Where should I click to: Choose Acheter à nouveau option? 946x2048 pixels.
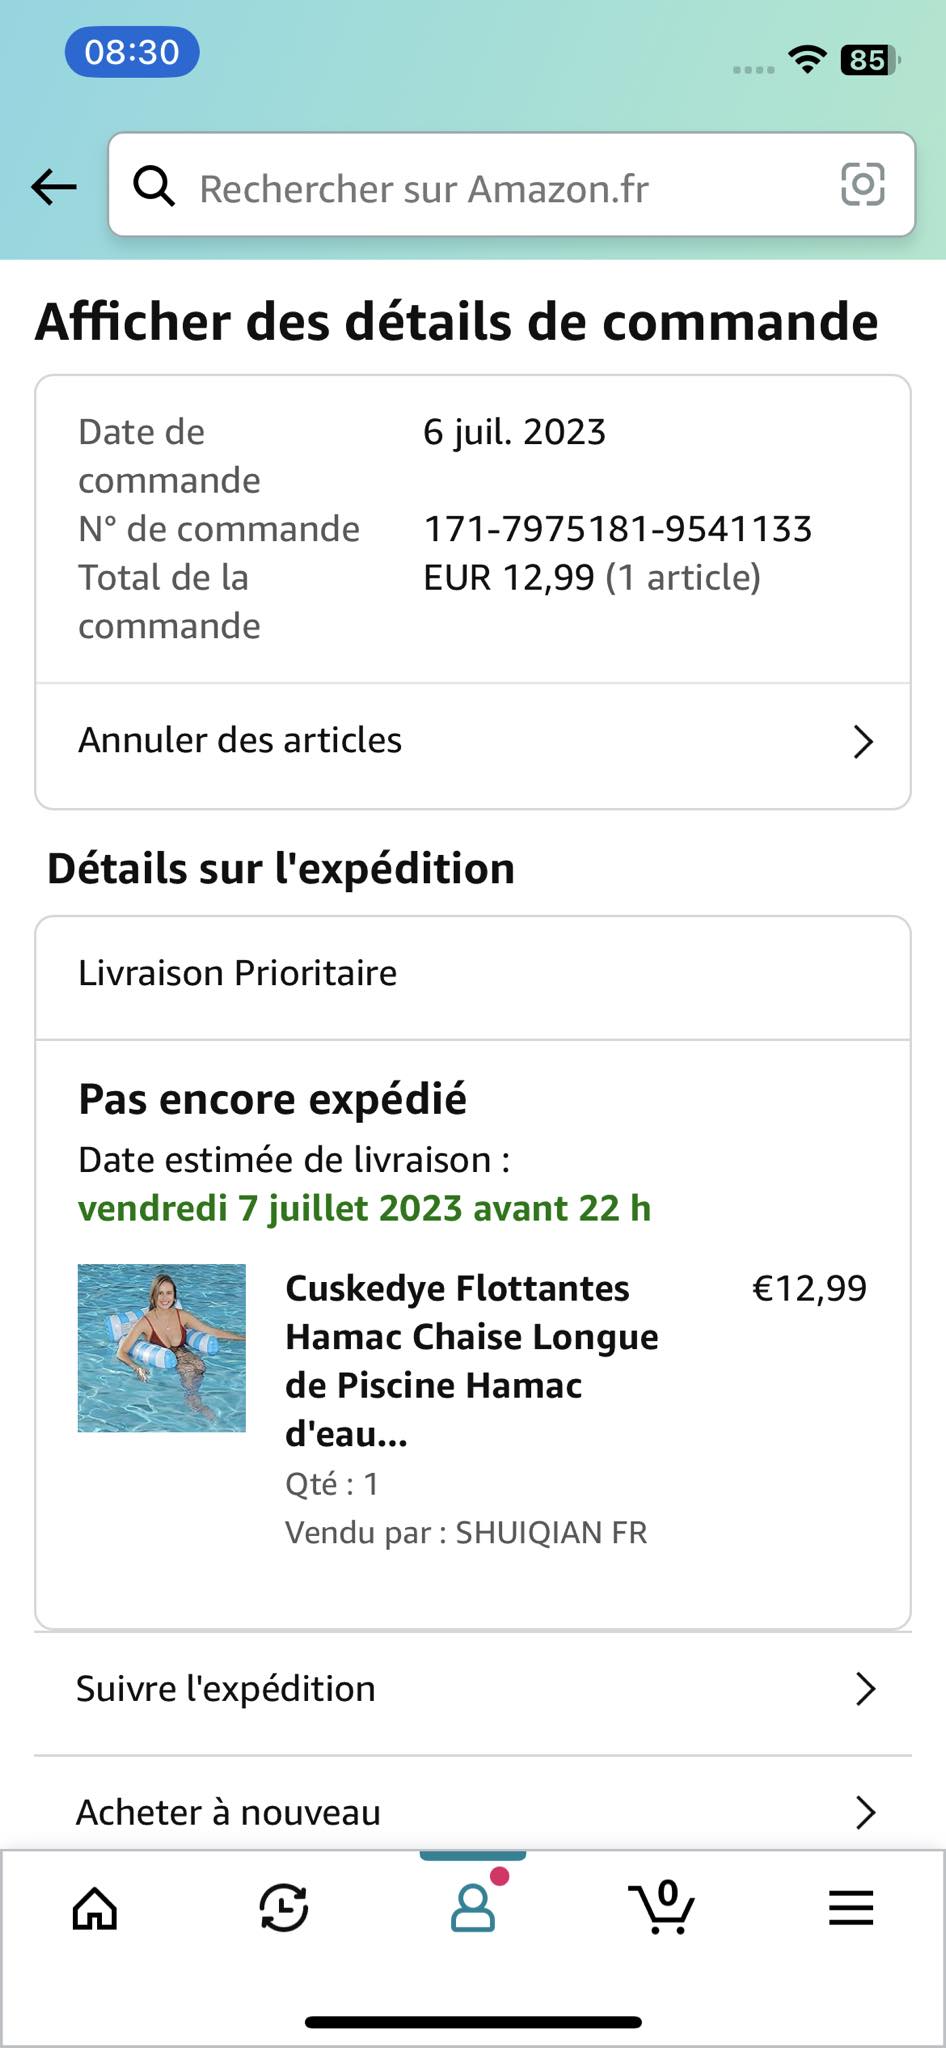(x=228, y=1812)
